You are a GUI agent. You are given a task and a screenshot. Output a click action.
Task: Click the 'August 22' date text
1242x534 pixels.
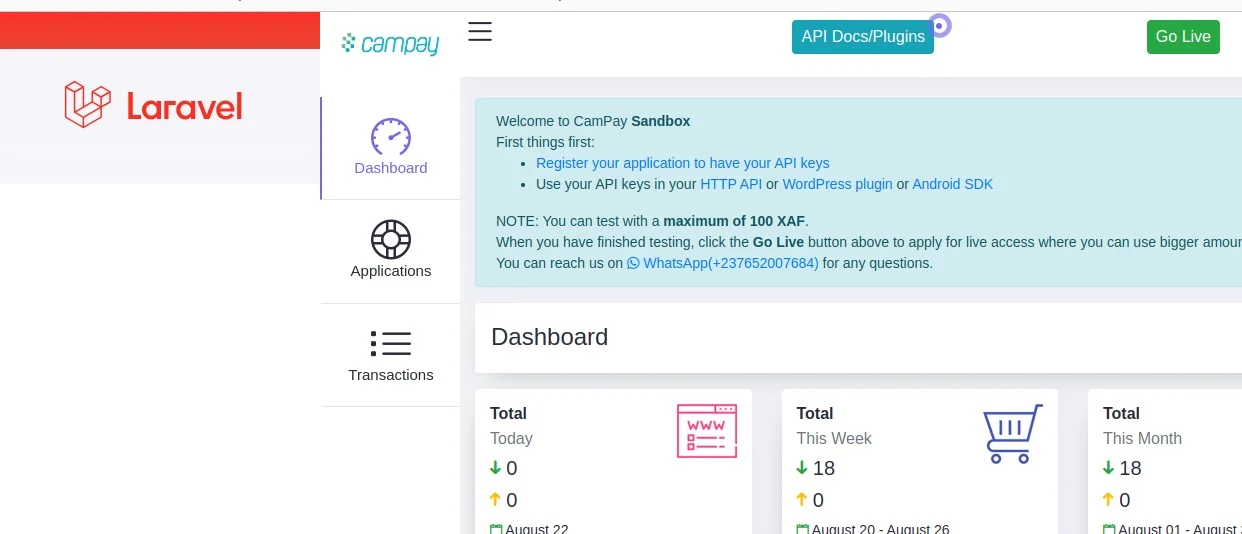click(537, 529)
